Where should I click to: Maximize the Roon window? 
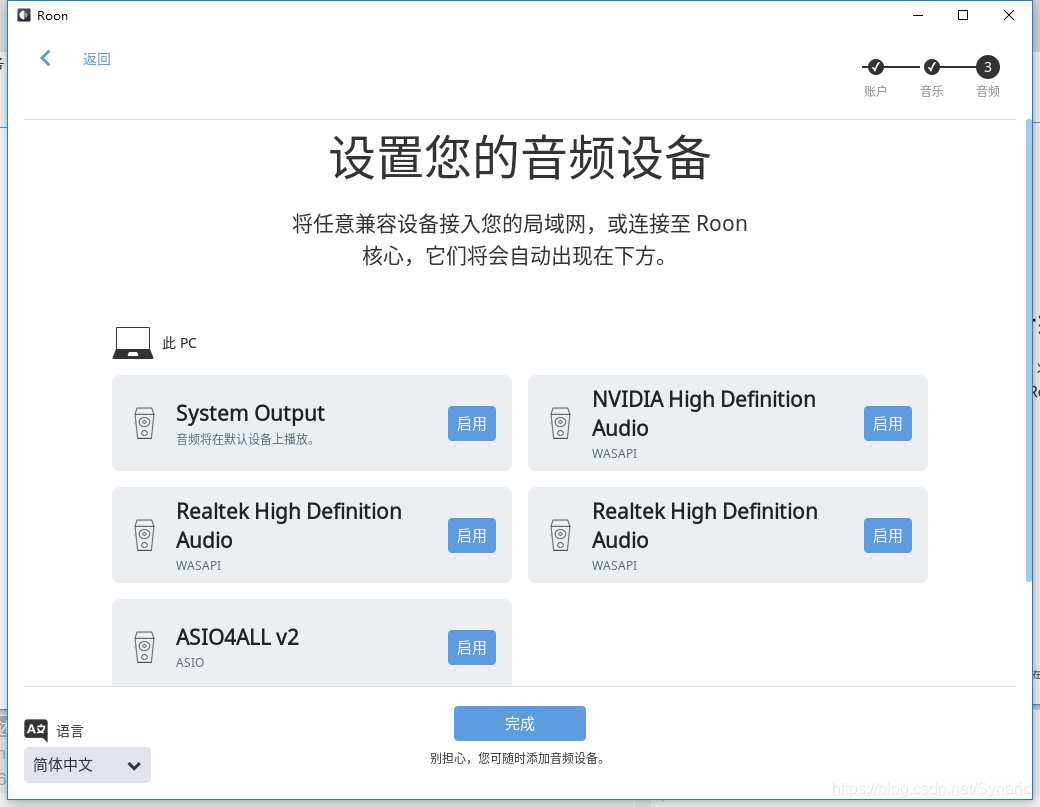[963, 15]
